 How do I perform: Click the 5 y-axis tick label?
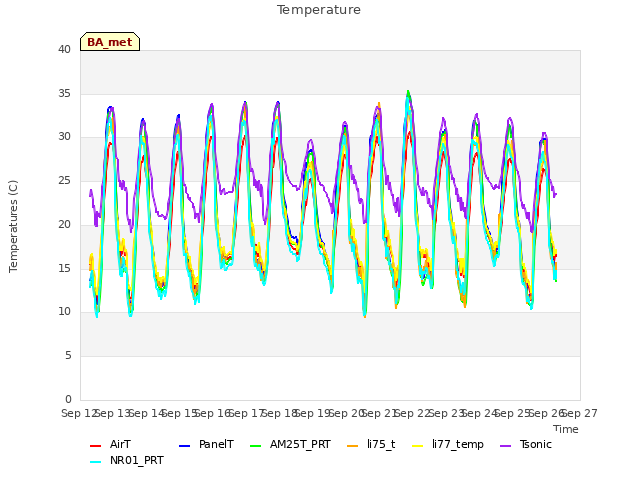tap(68, 356)
